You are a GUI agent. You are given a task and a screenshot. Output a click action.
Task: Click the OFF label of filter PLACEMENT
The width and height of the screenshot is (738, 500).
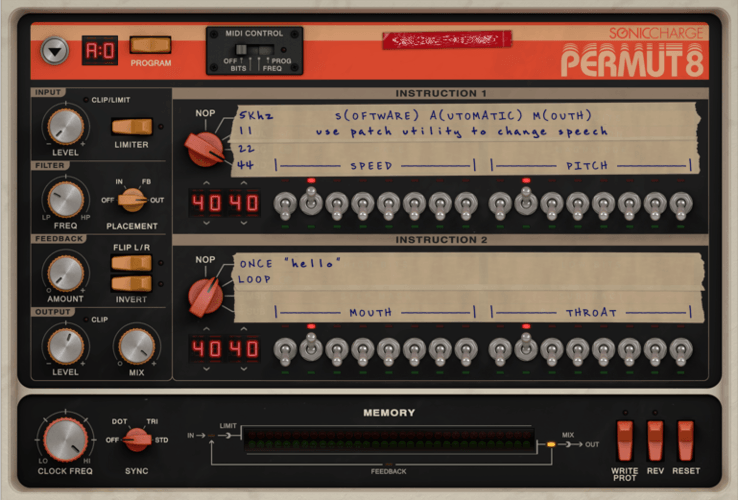(x=107, y=200)
